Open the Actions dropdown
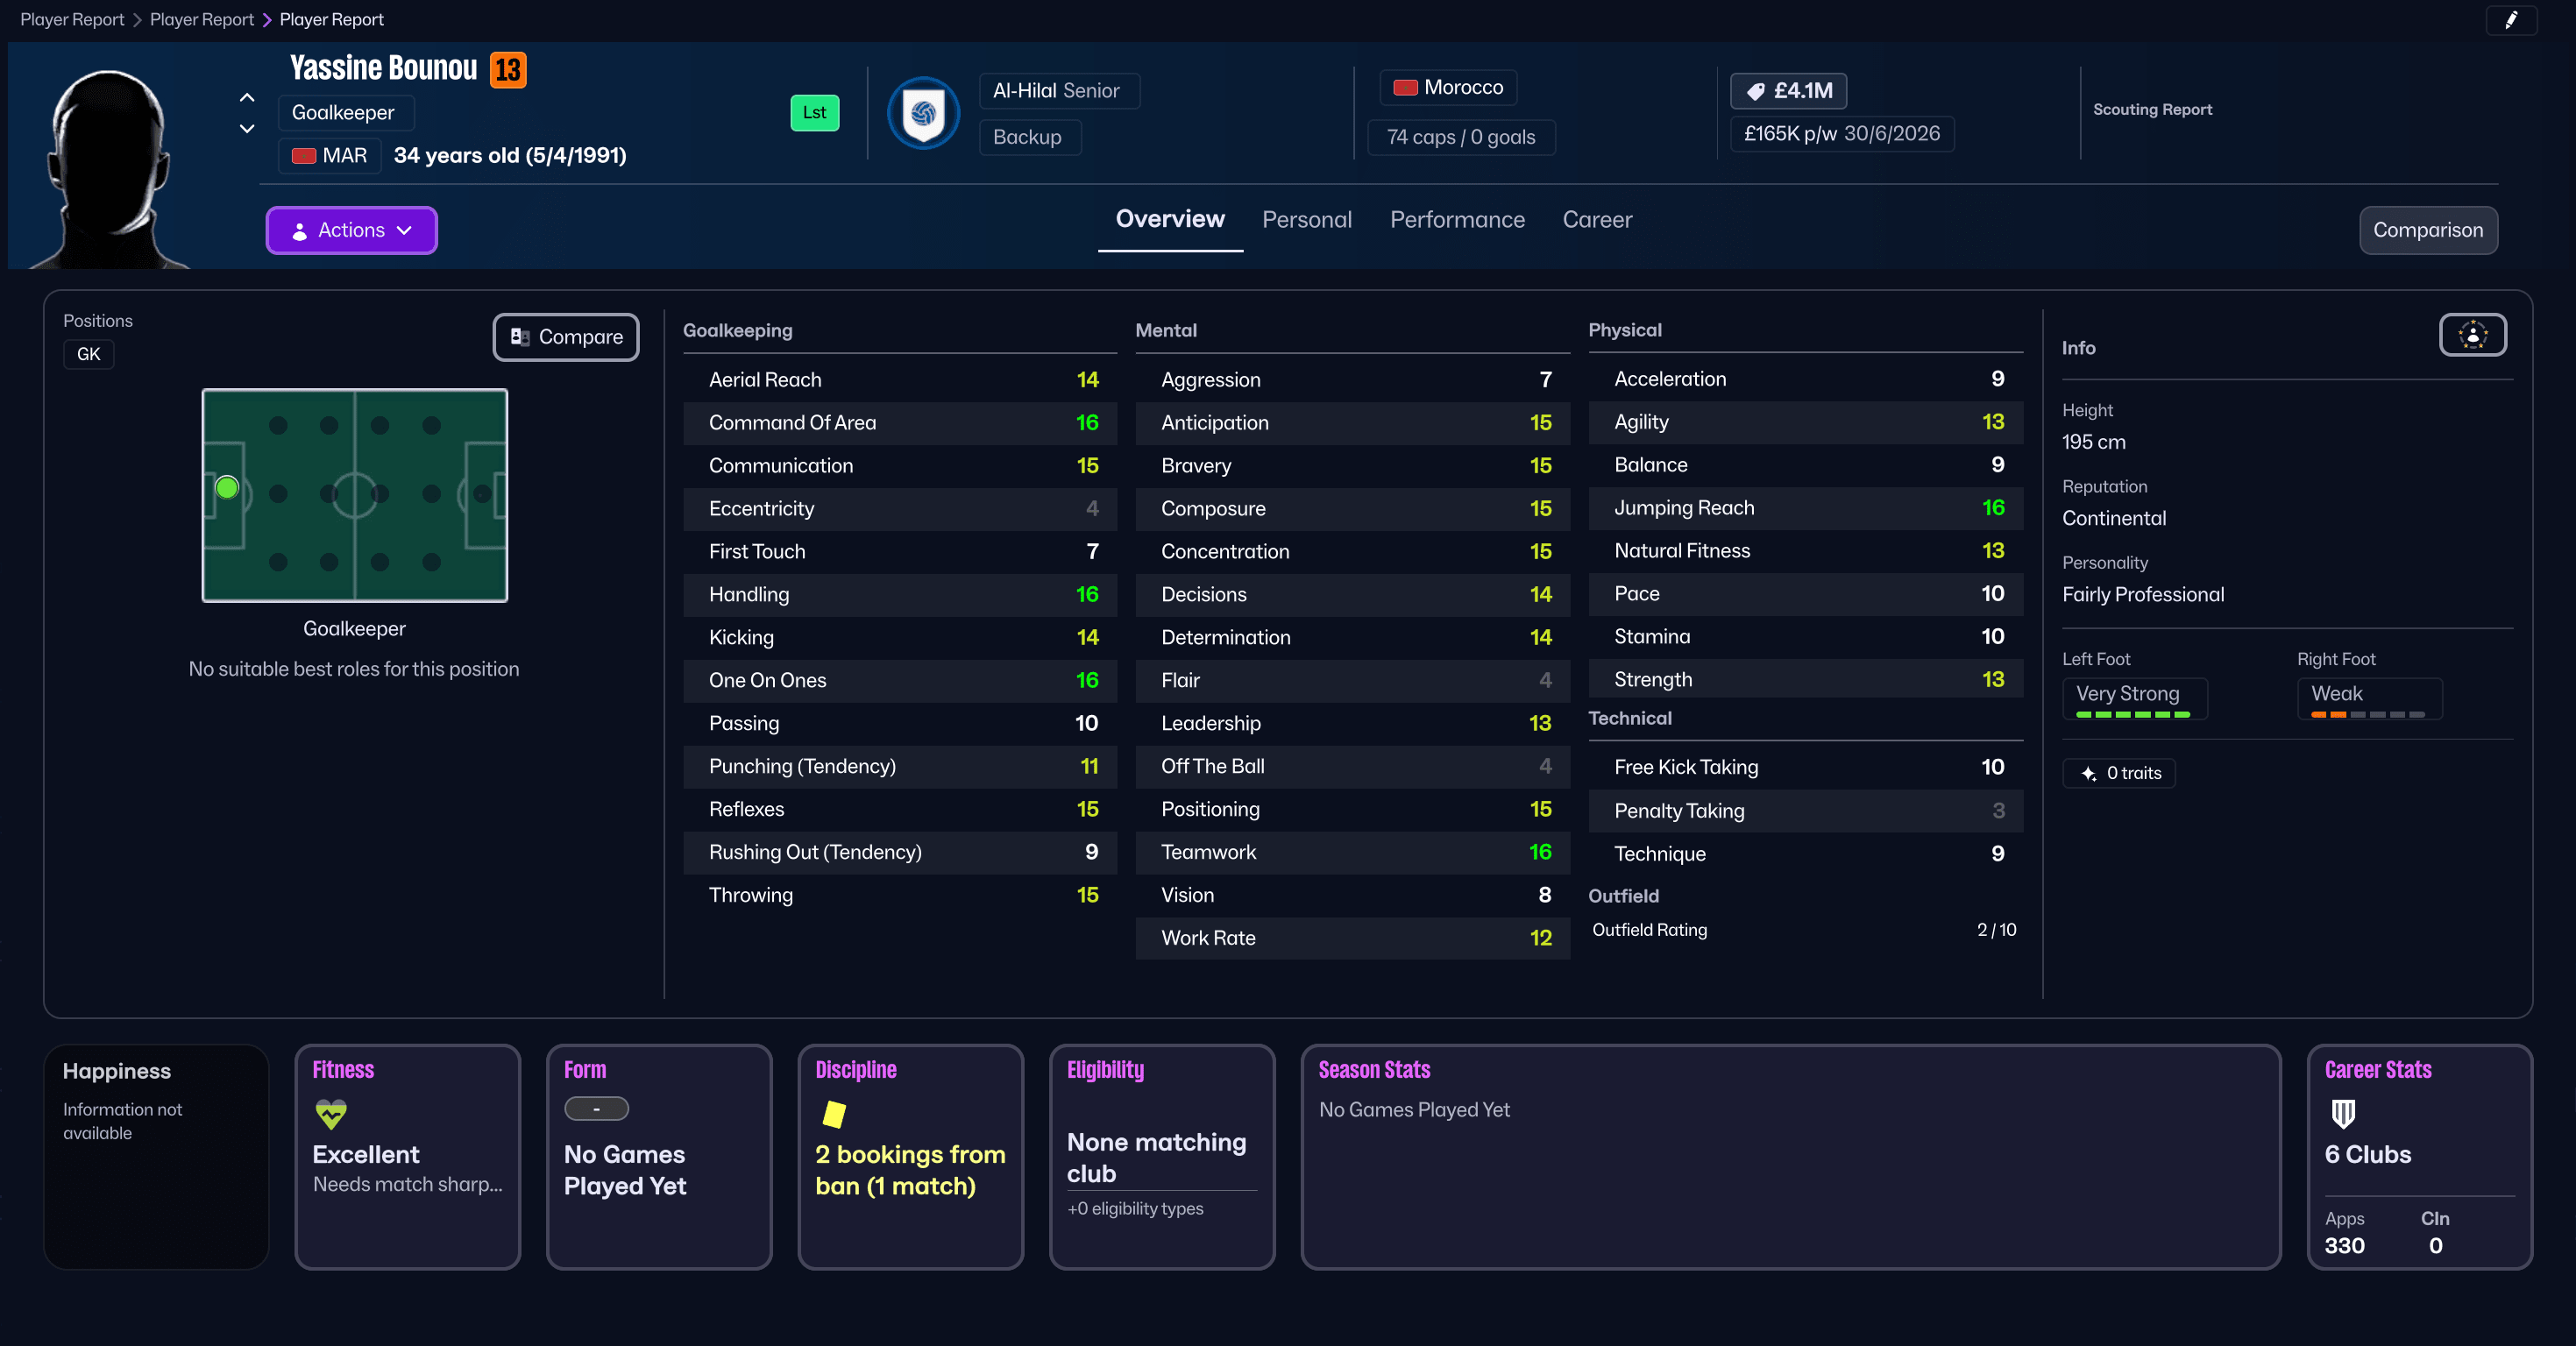The image size is (2576, 1346). tap(351, 230)
